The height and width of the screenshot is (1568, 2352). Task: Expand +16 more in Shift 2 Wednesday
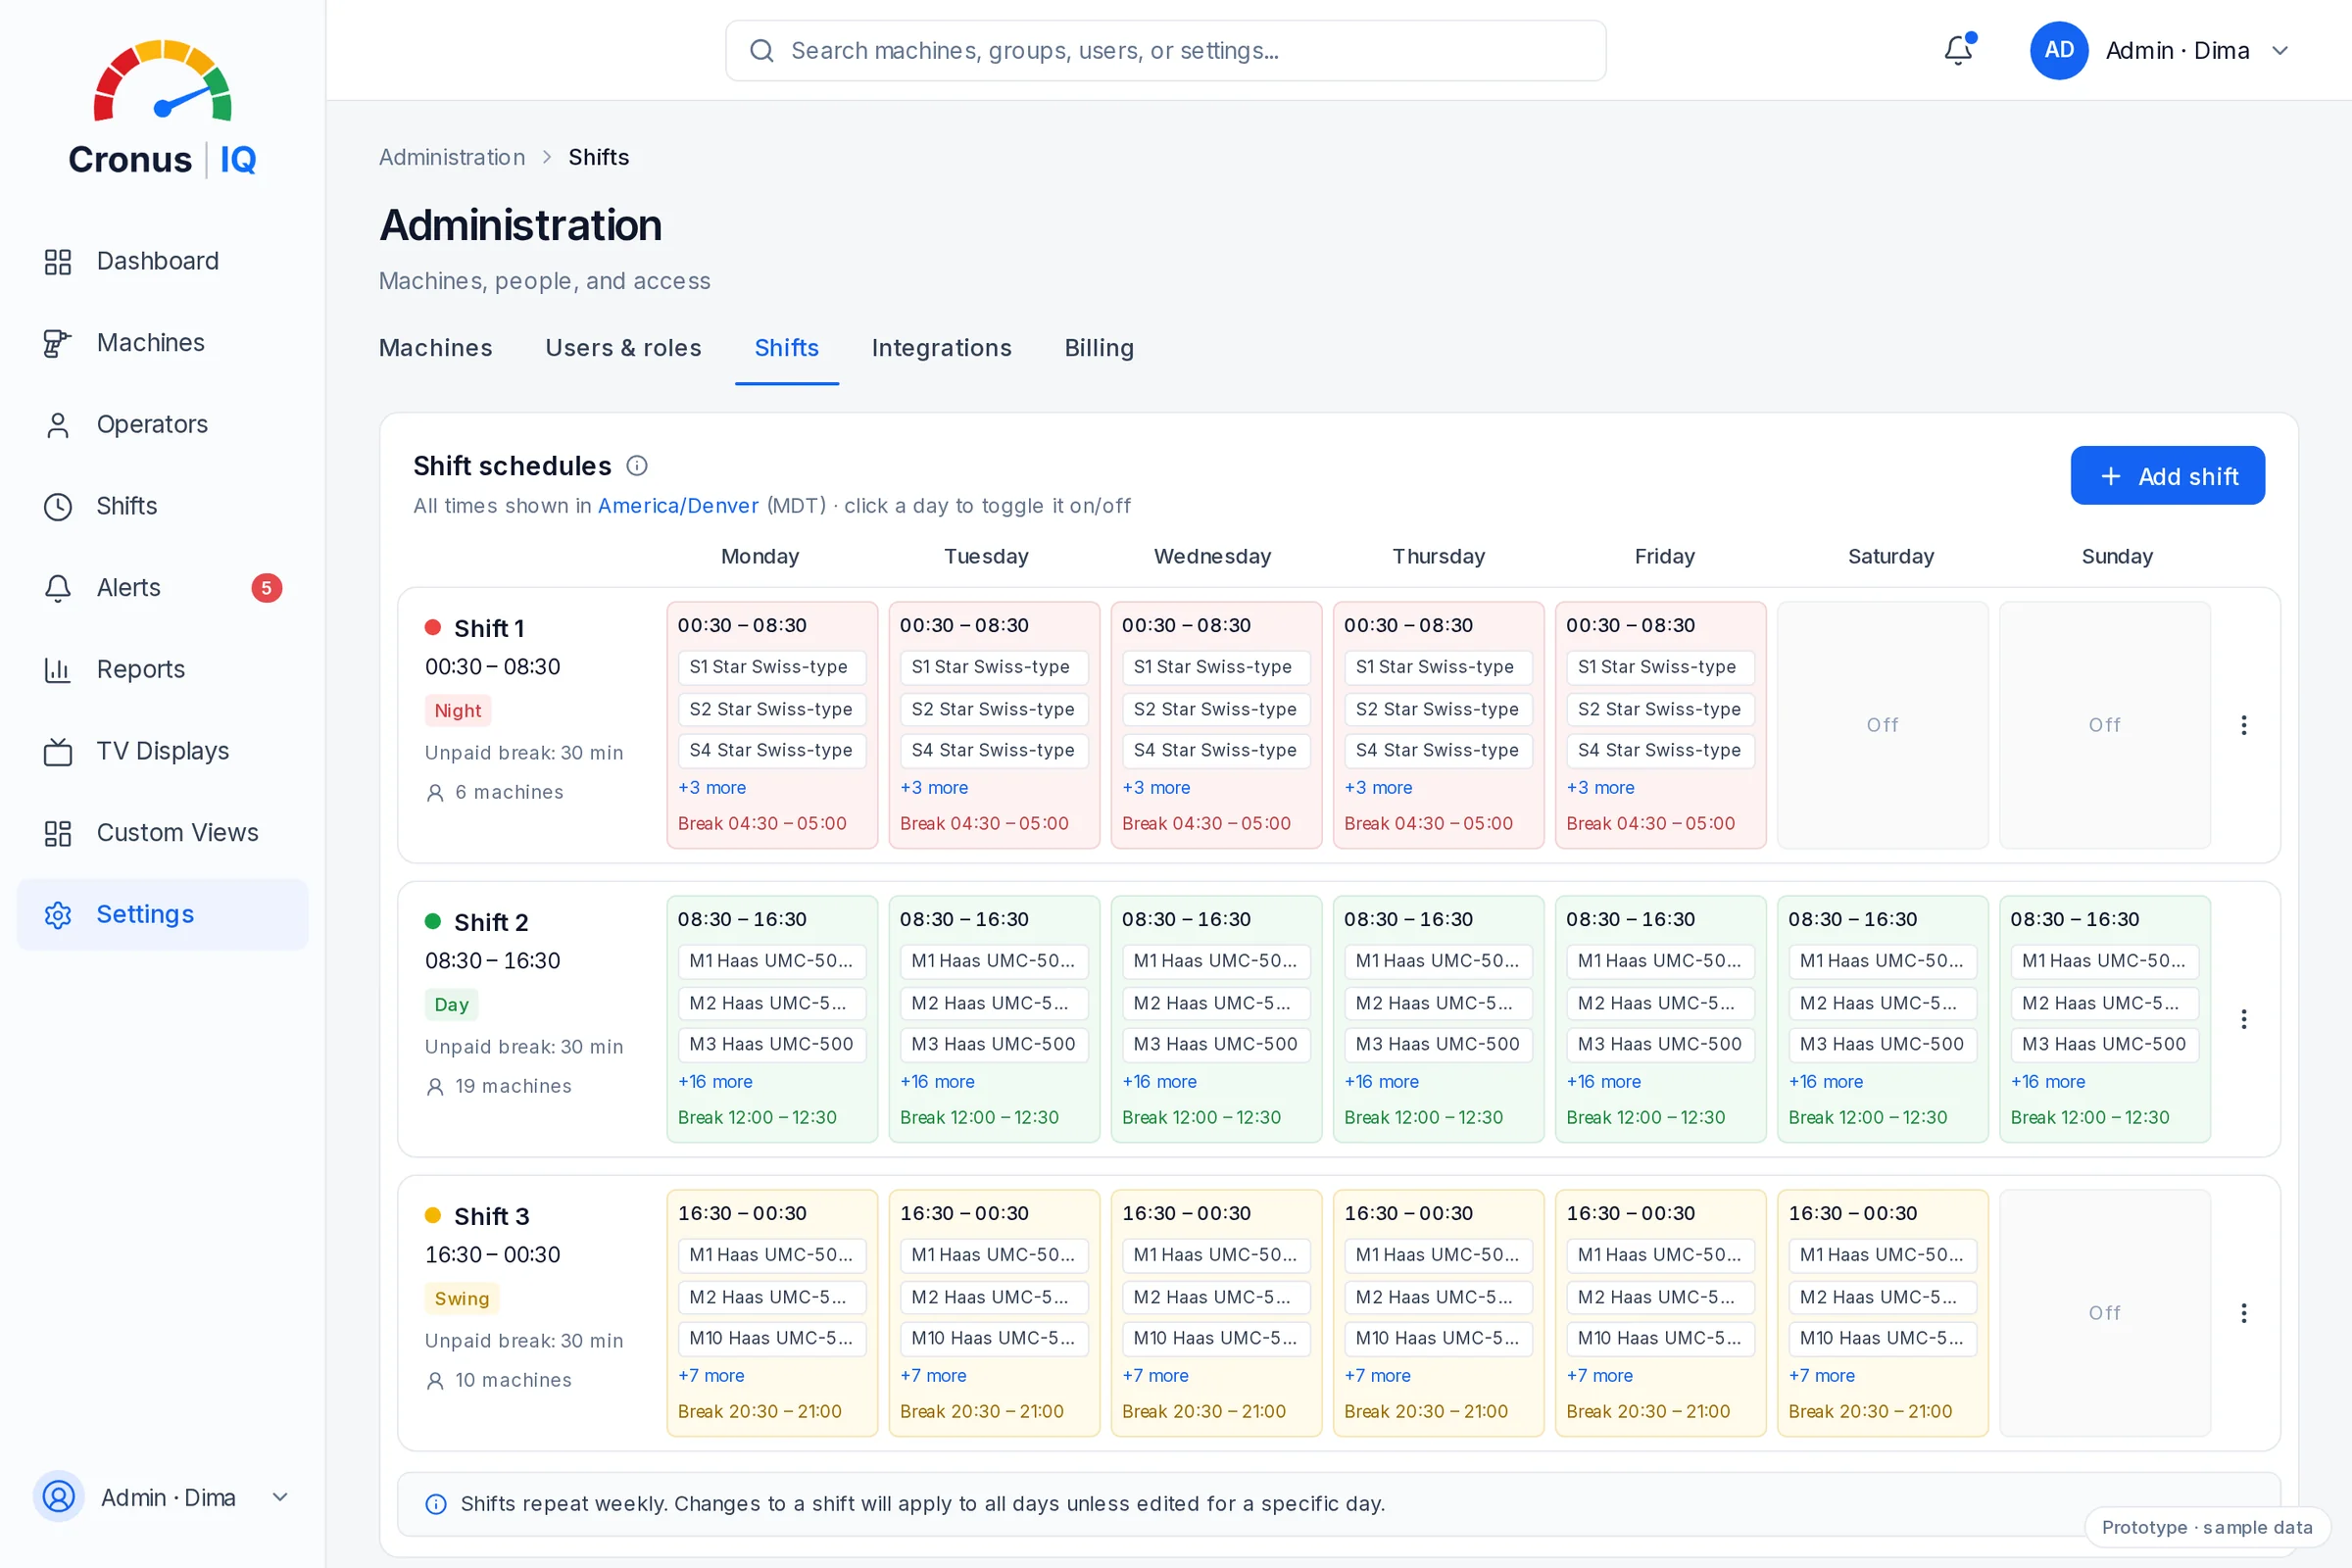(1159, 1082)
